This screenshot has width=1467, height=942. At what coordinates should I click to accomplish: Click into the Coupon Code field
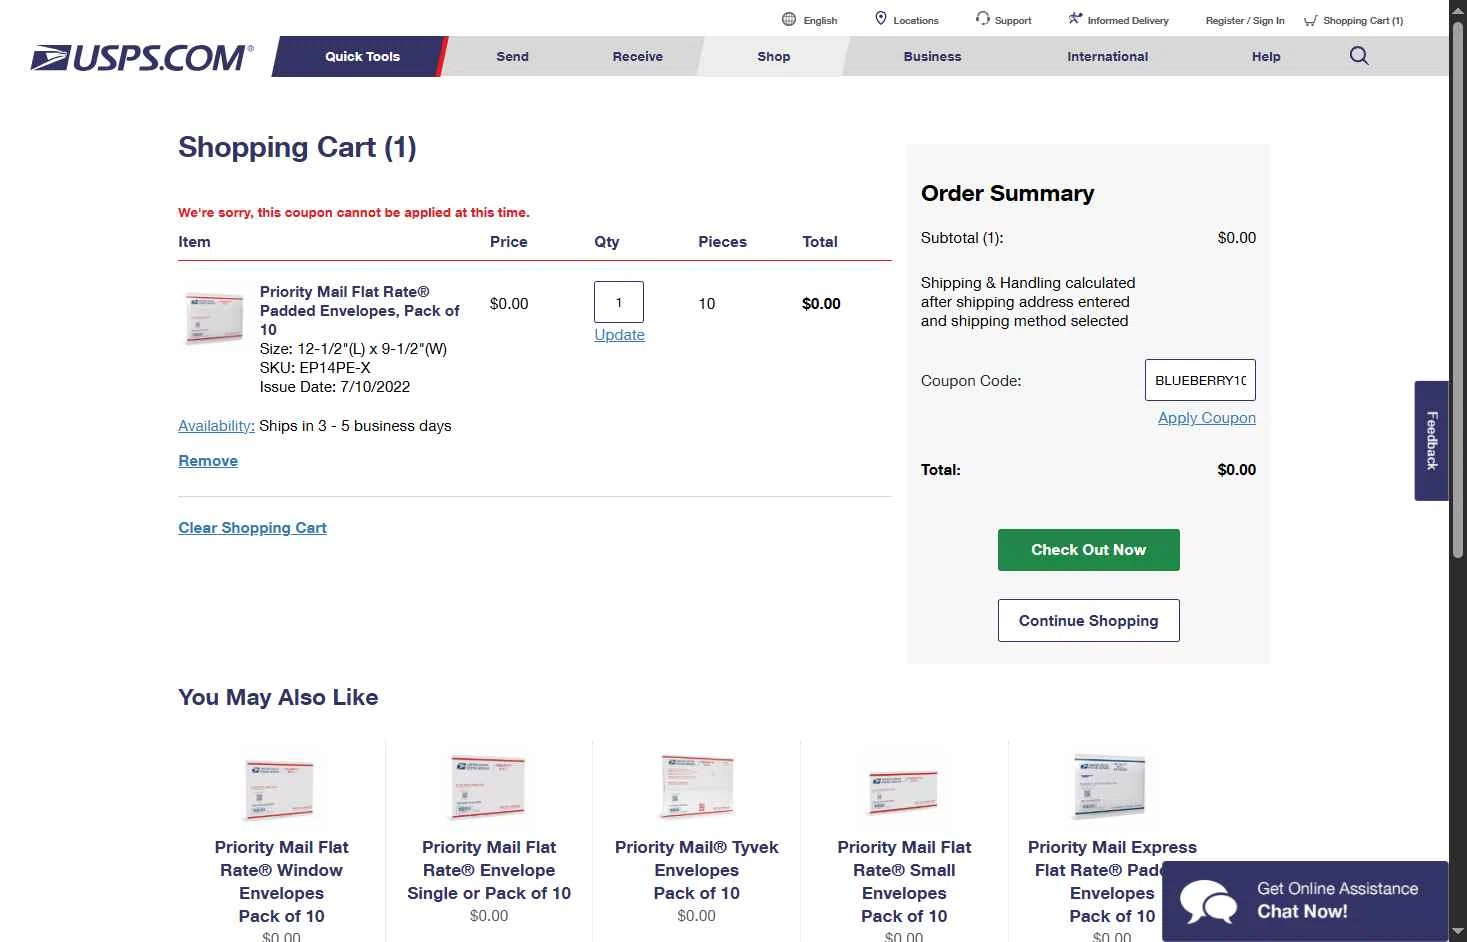point(1200,380)
